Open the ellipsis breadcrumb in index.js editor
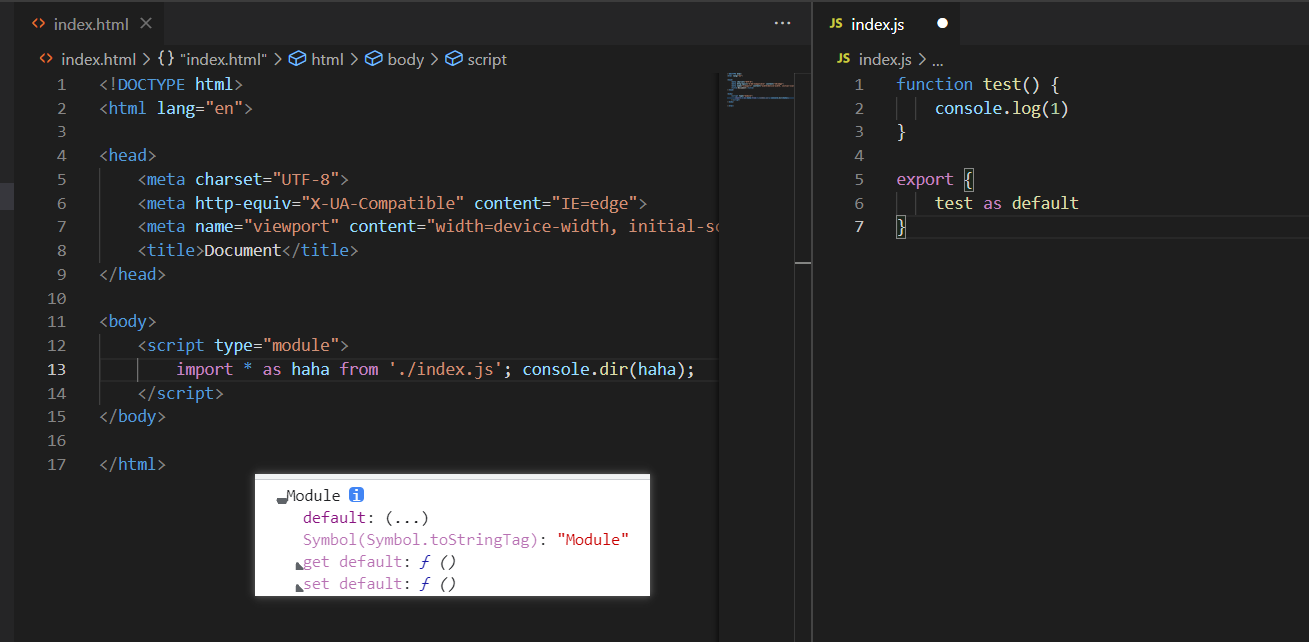1309x642 pixels. click(x=937, y=60)
